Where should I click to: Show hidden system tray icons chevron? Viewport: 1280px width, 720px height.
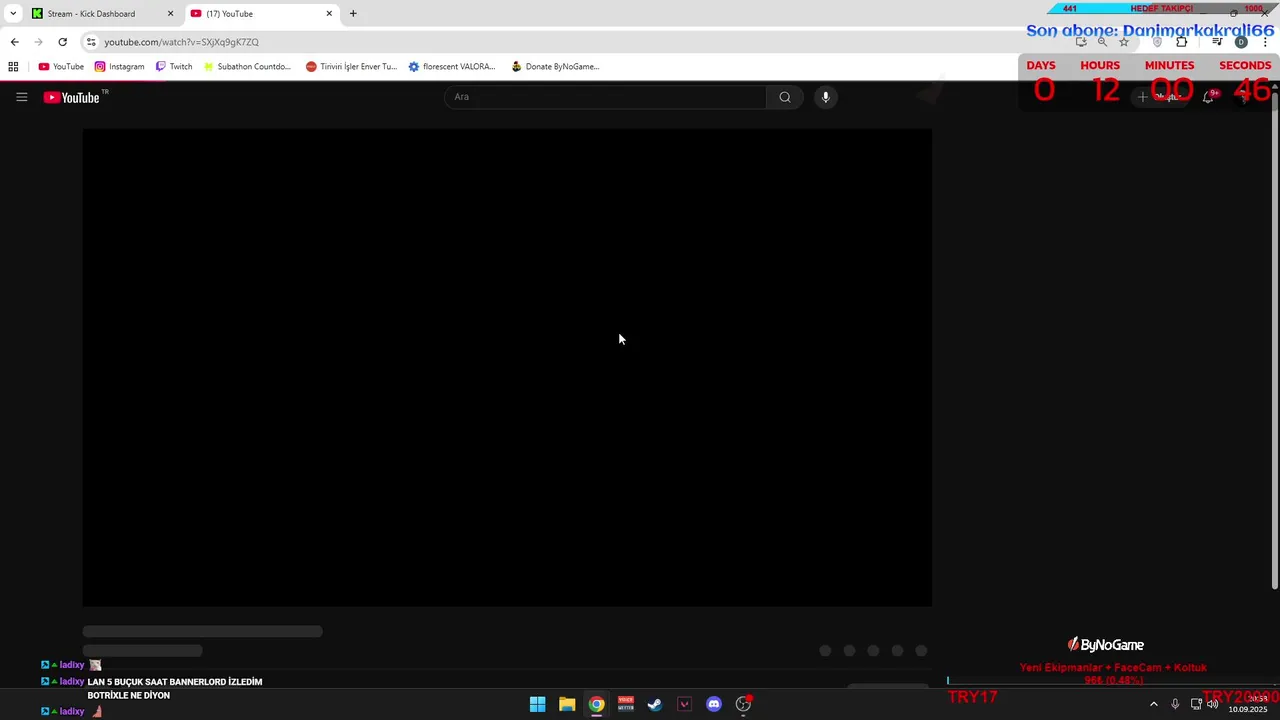[1153, 704]
